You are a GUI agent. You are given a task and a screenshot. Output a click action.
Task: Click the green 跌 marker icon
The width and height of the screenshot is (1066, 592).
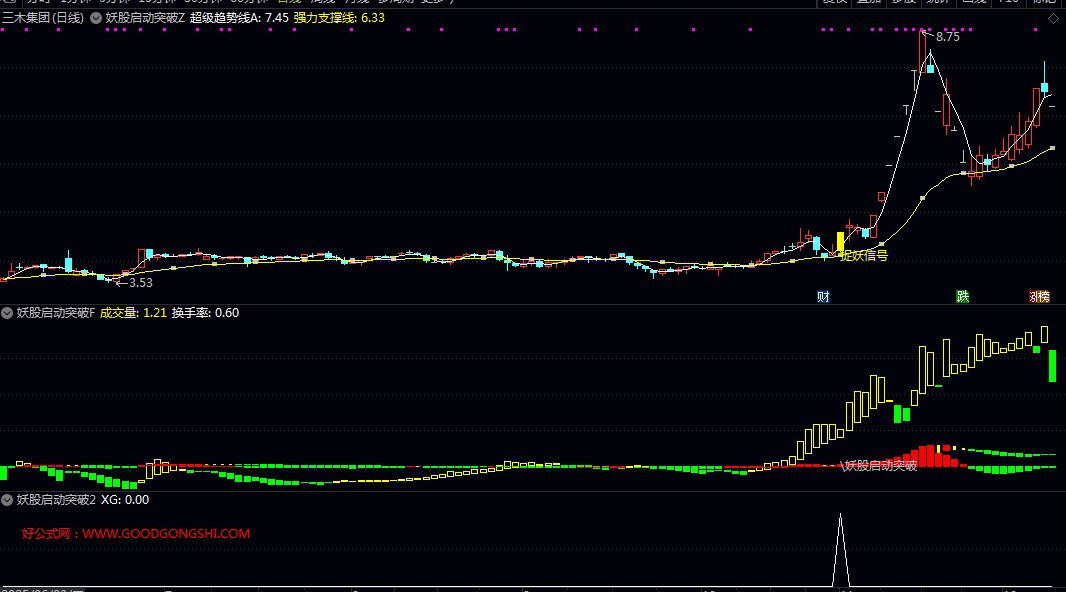click(962, 296)
